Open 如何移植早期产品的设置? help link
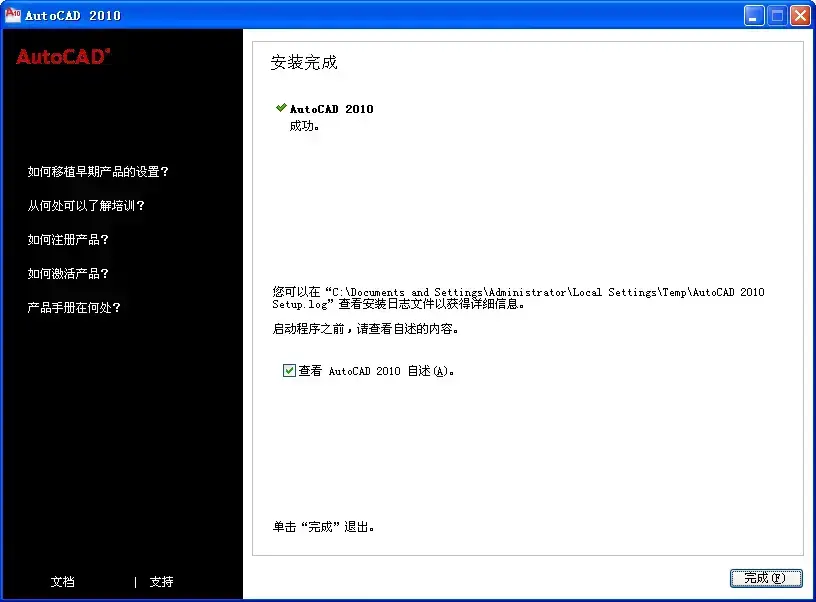 click(98, 172)
